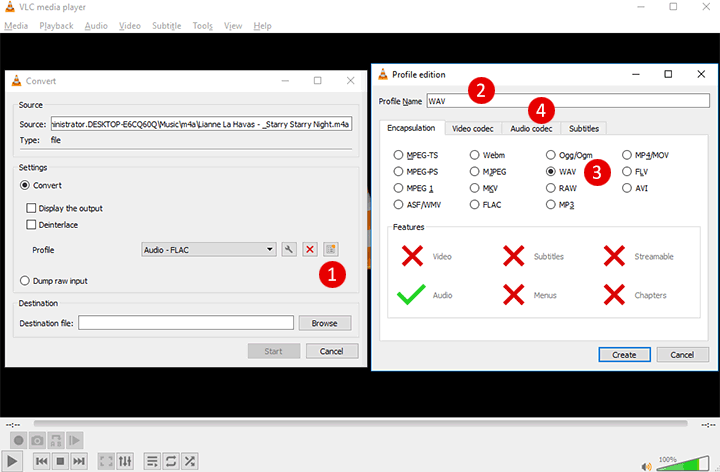Click Create in Profile edition
The image size is (720, 472).
point(624,354)
